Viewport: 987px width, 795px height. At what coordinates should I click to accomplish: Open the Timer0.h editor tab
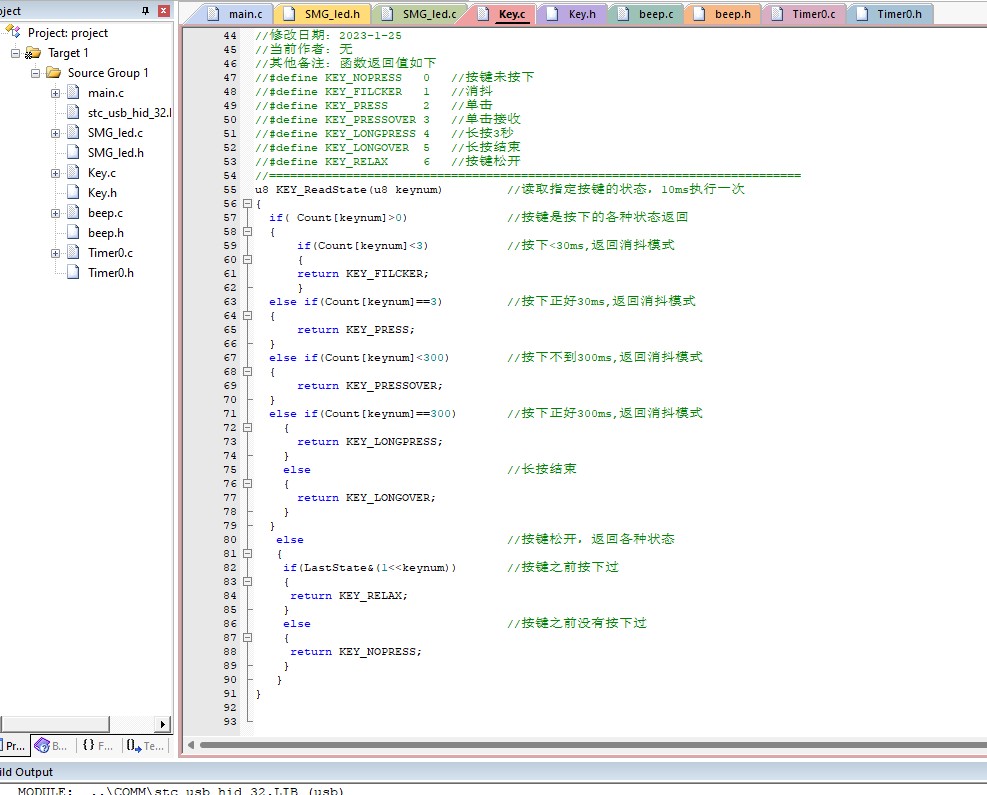point(891,14)
